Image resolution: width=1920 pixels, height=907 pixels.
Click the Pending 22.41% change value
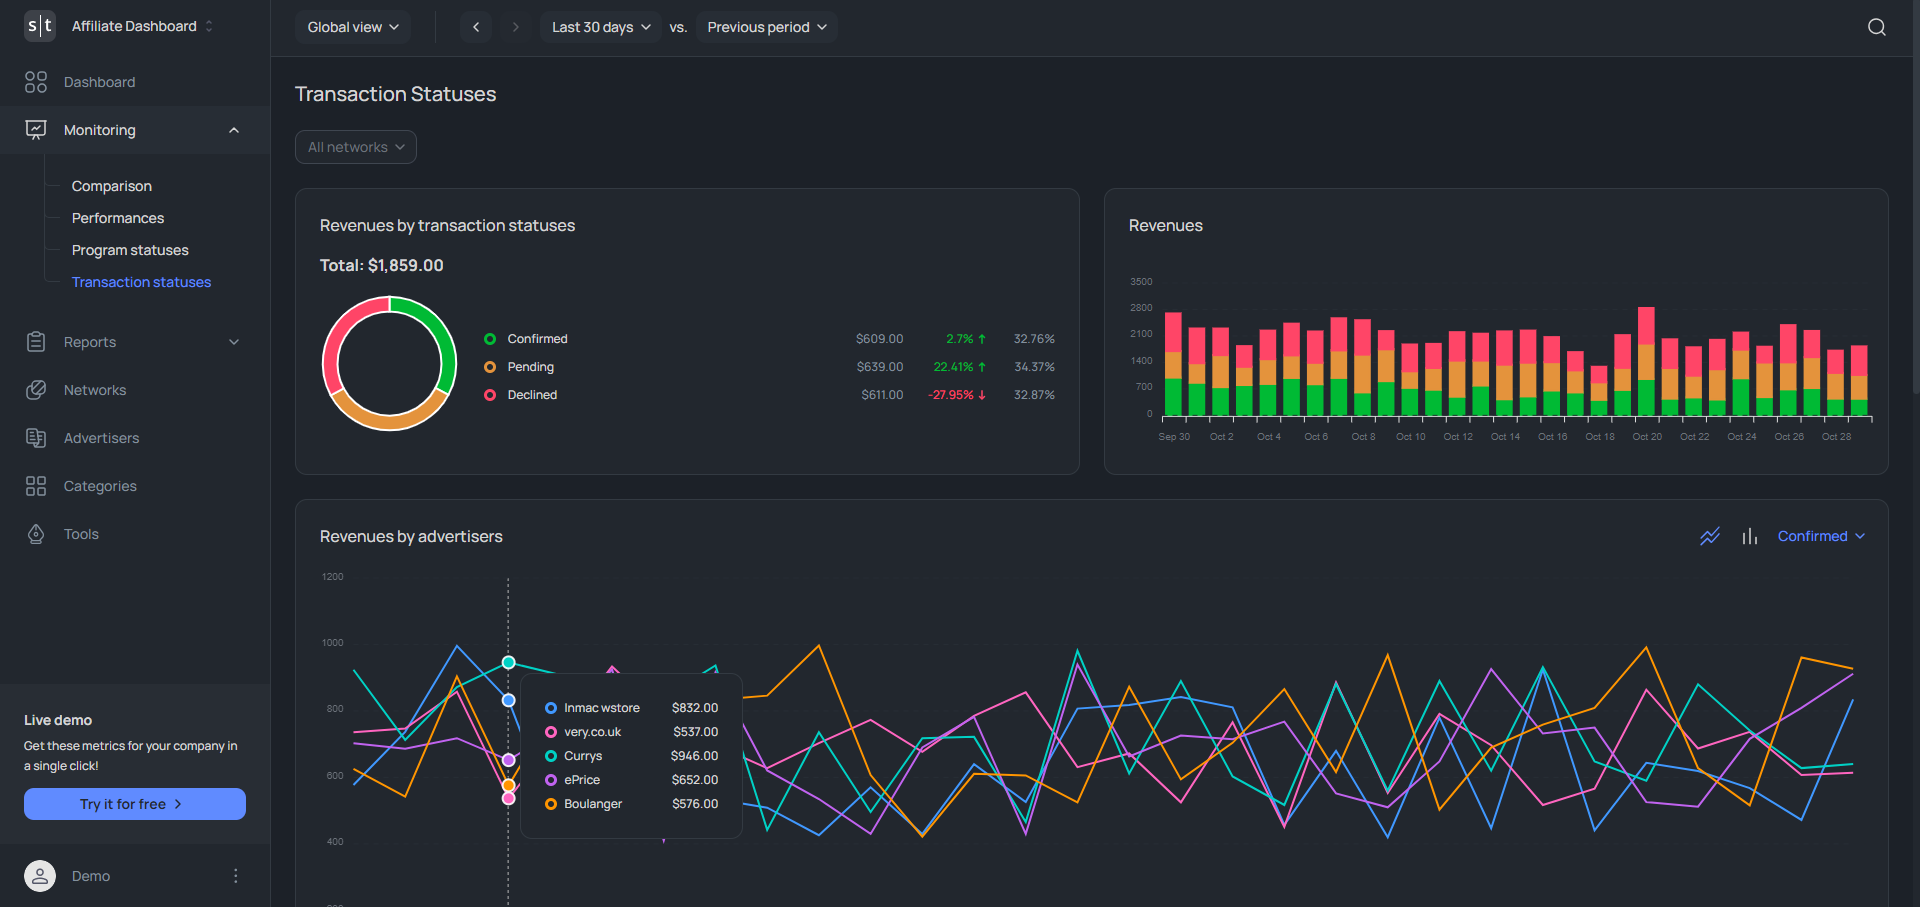959,367
